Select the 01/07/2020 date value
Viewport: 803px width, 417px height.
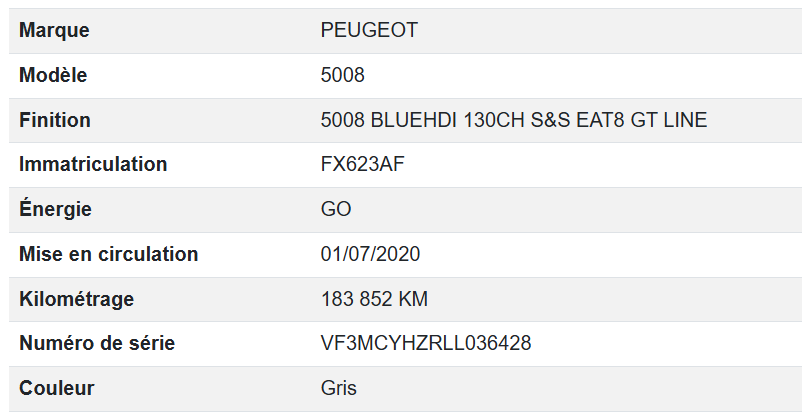[x=370, y=254]
